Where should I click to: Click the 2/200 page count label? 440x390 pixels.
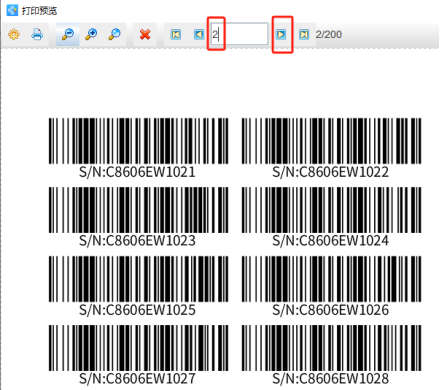pyautogui.click(x=328, y=34)
